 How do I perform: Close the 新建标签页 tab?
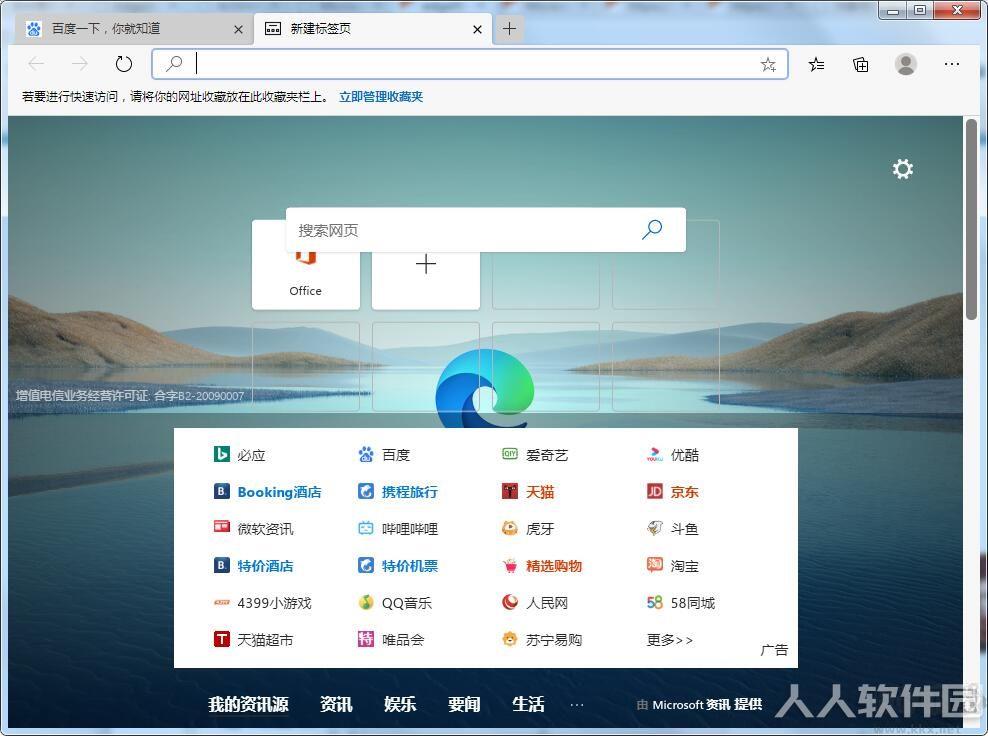477,29
